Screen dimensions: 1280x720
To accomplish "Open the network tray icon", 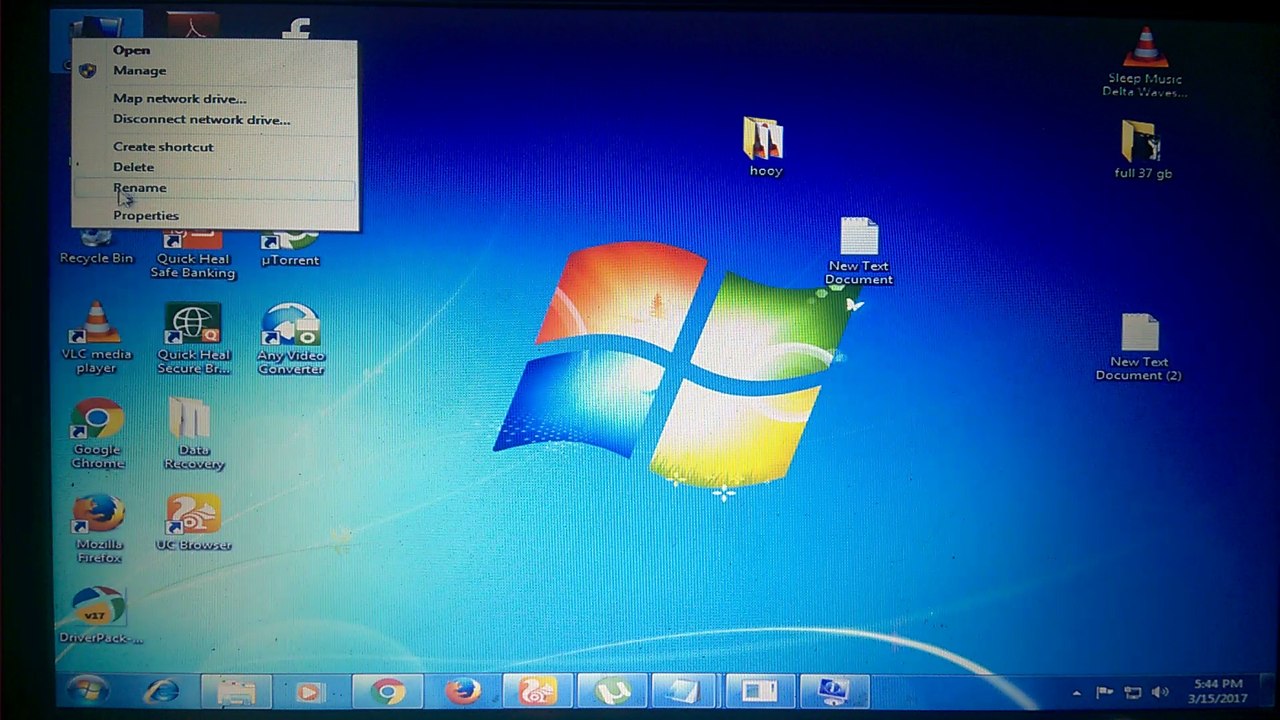I will 1133,692.
